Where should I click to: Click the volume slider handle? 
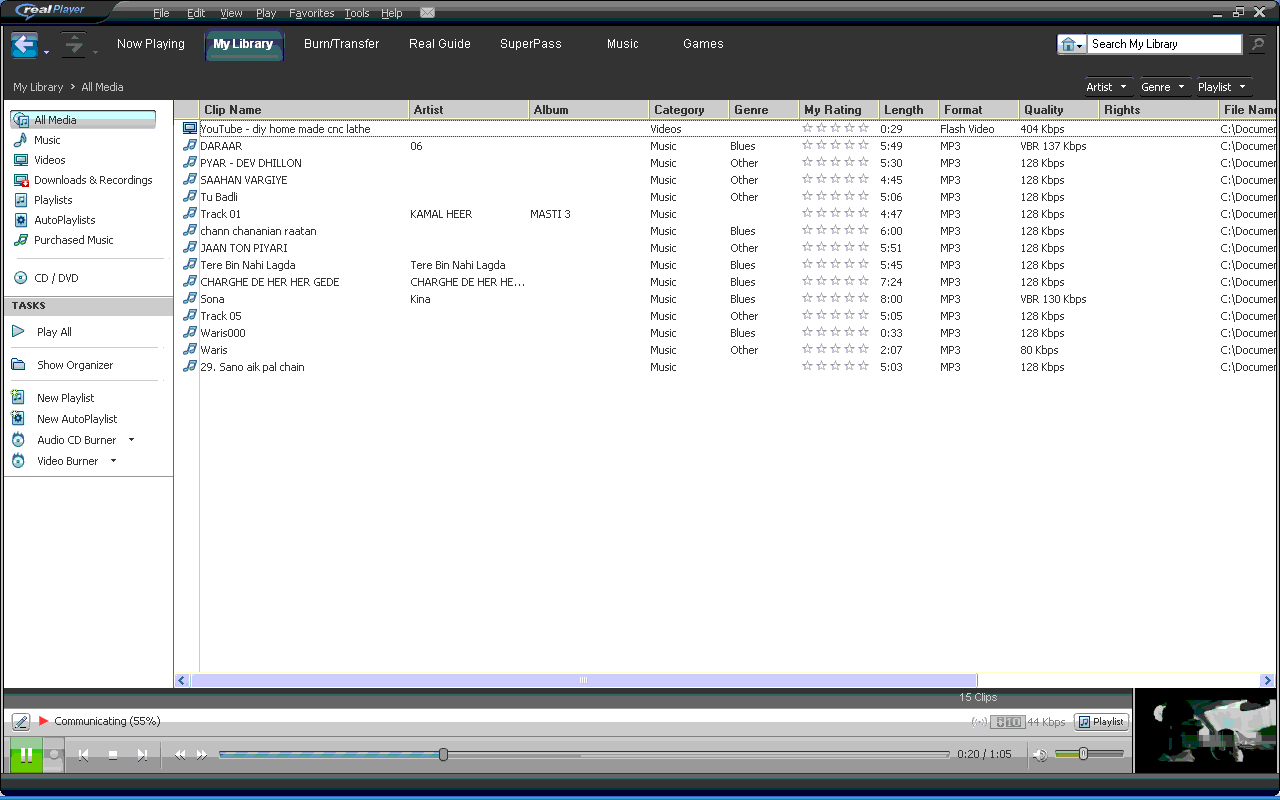pyautogui.click(x=1083, y=754)
